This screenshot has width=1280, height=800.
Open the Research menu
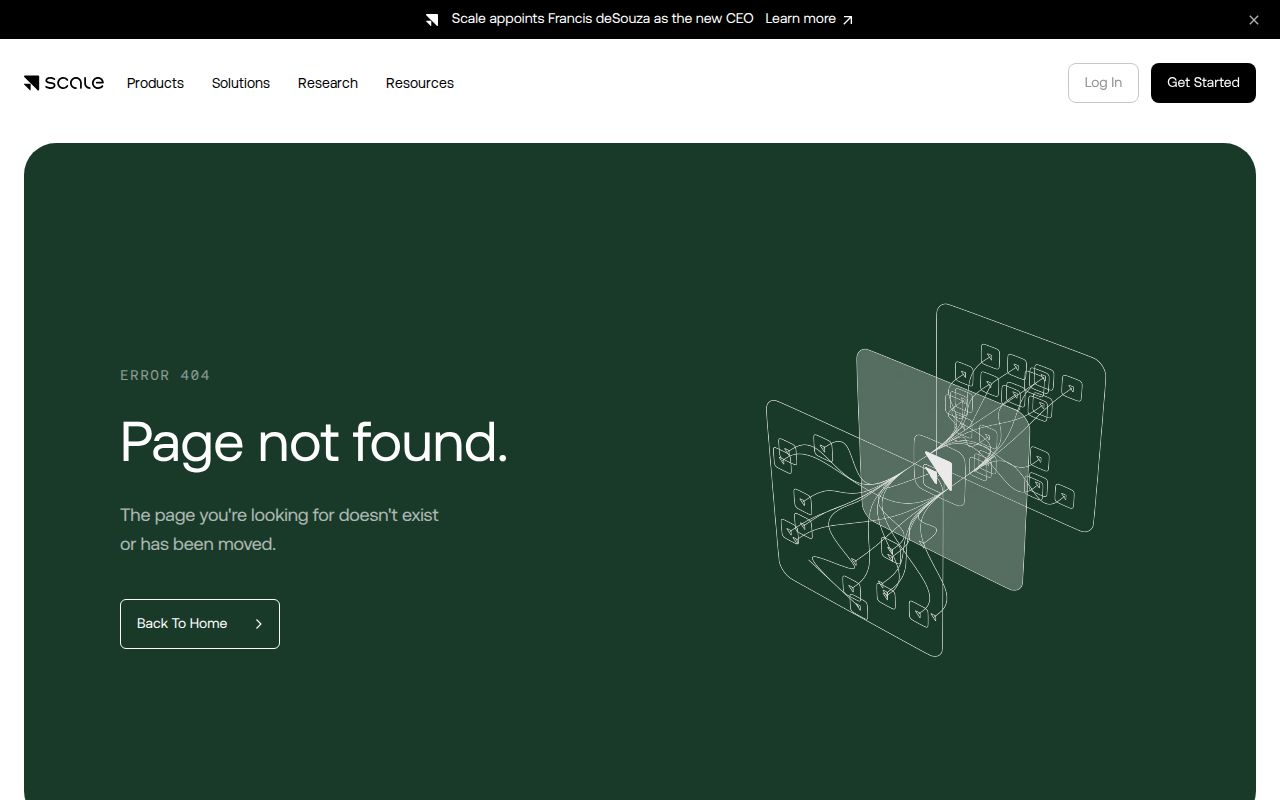pyautogui.click(x=328, y=83)
